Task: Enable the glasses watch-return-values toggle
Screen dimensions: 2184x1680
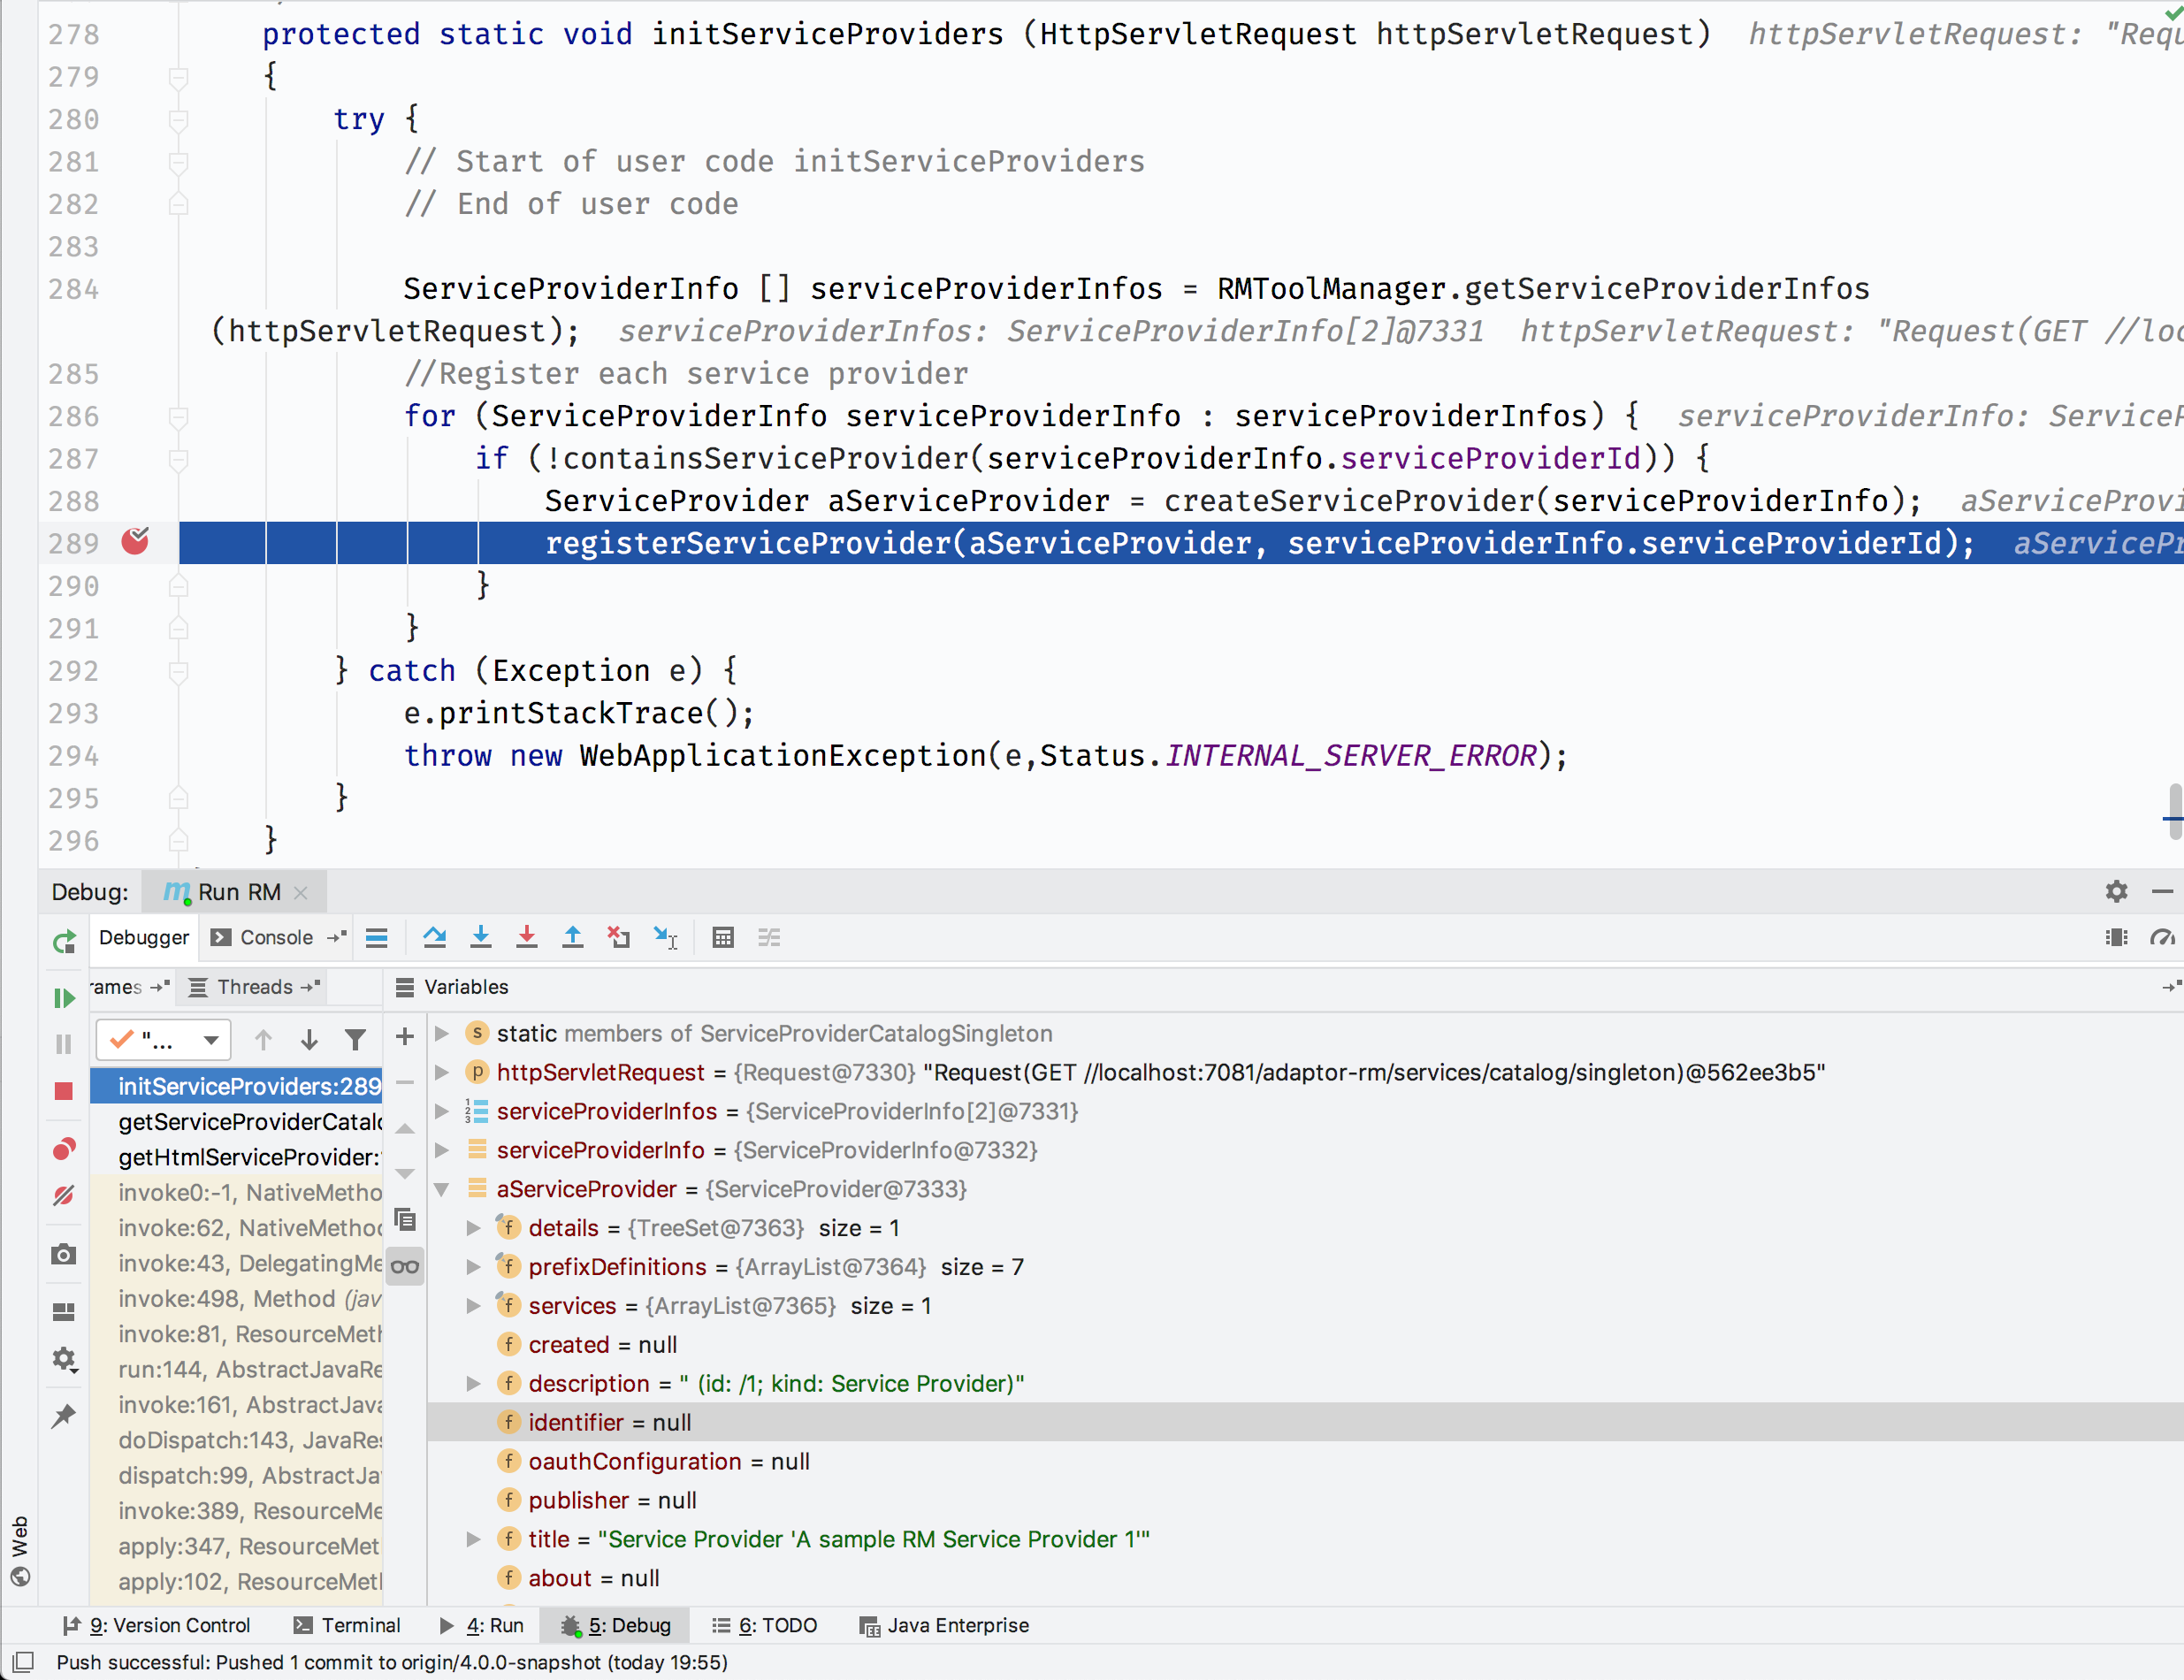Action: [x=405, y=1266]
